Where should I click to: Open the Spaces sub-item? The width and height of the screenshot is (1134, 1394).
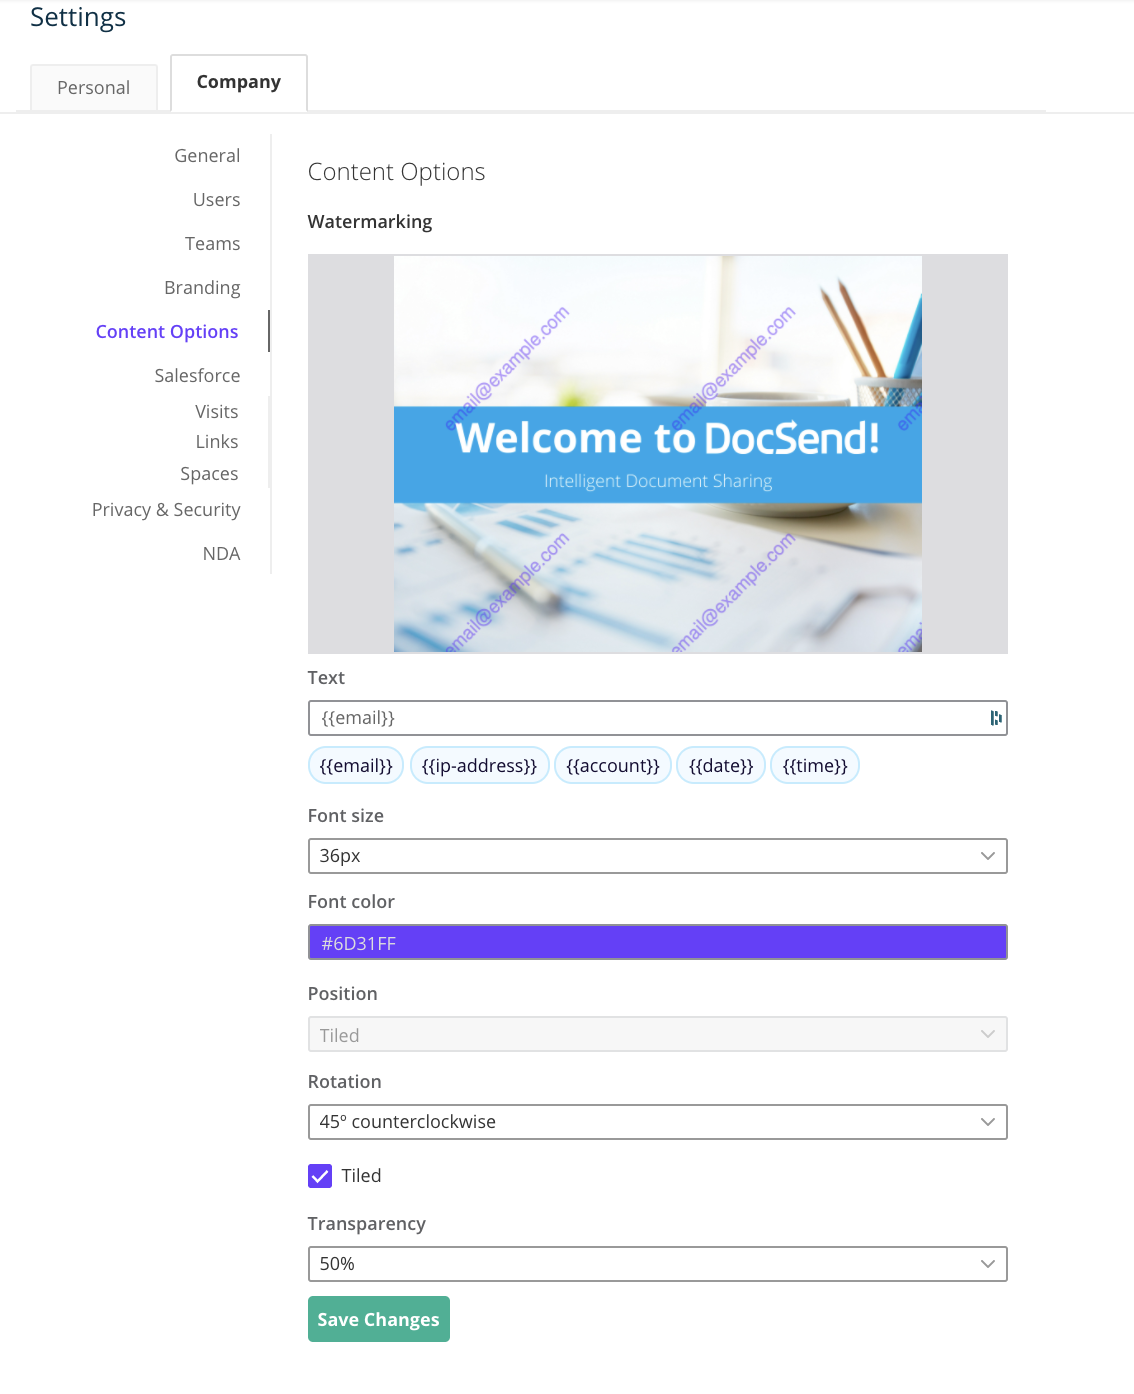click(x=209, y=474)
